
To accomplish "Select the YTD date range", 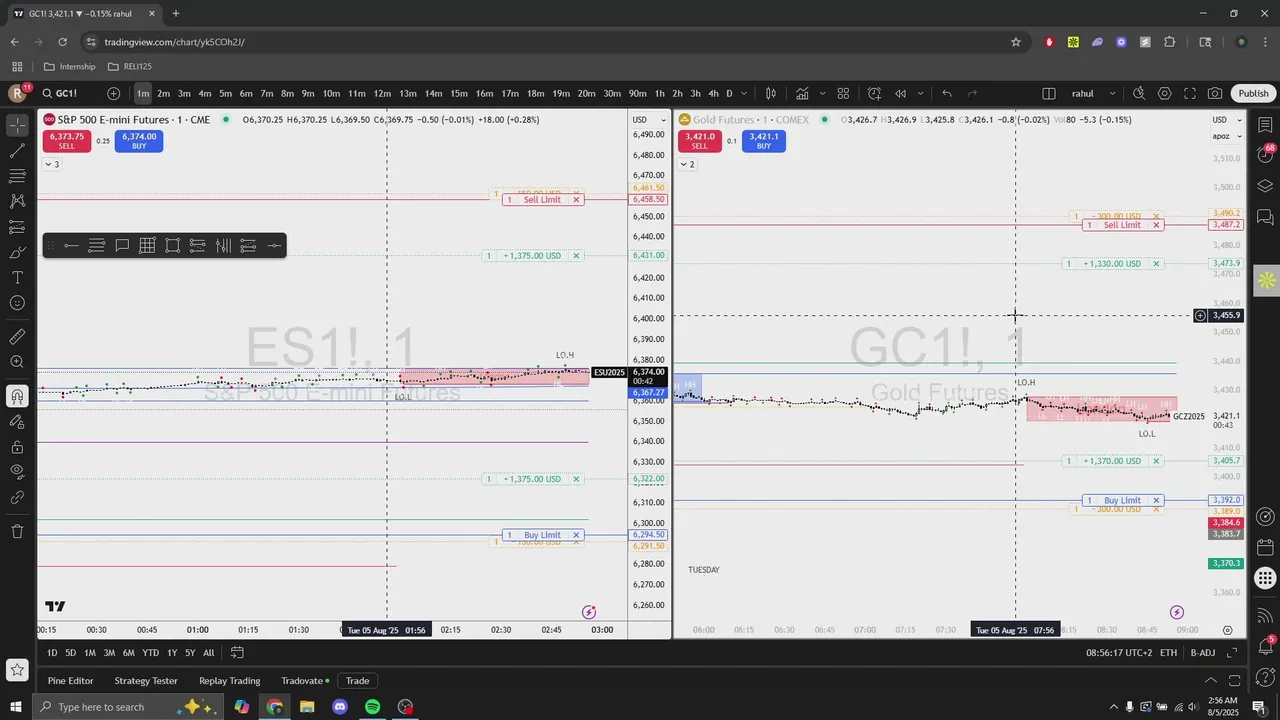I will (150, 653).
